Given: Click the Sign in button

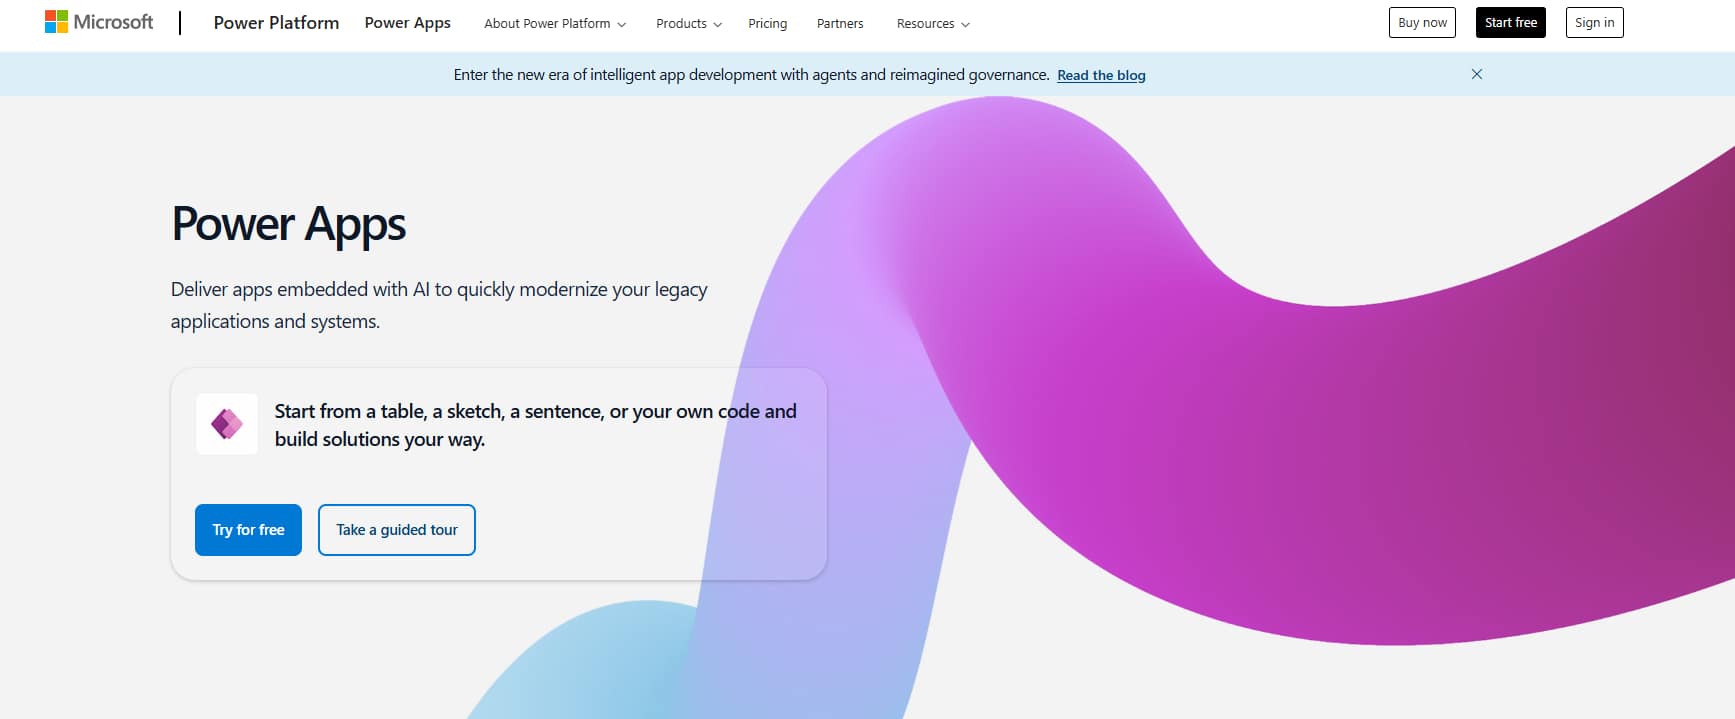Looking at the screenshot, I should 1594,23.
